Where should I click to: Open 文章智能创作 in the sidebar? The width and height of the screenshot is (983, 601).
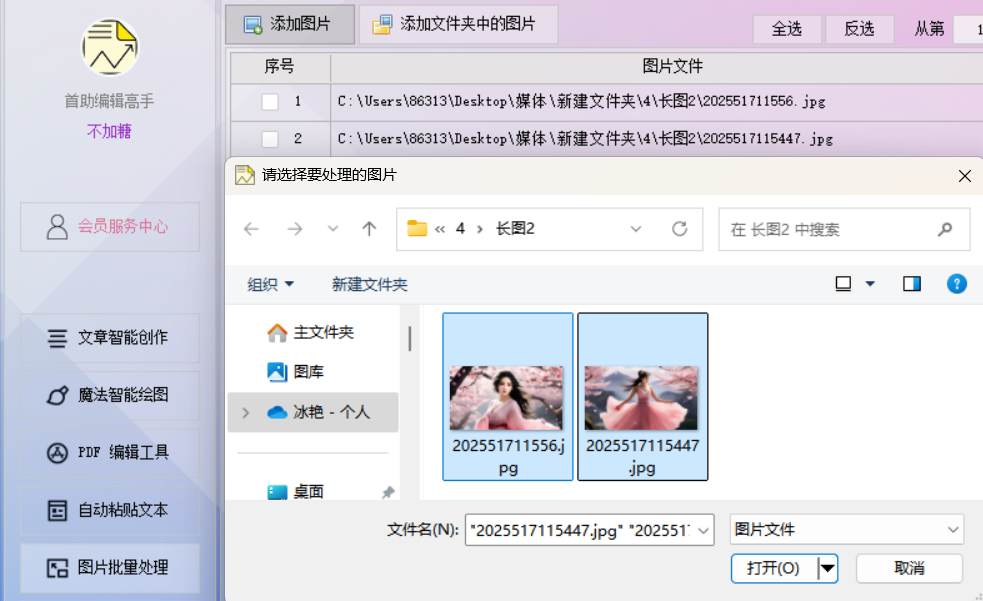tap(110, 338)
